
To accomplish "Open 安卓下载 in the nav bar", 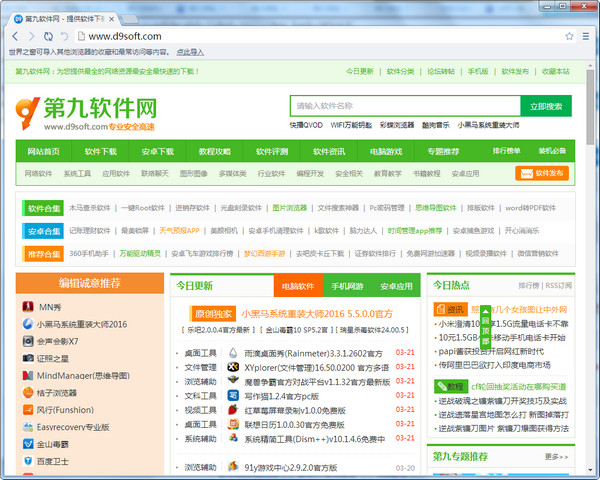I will pos(158,151).
